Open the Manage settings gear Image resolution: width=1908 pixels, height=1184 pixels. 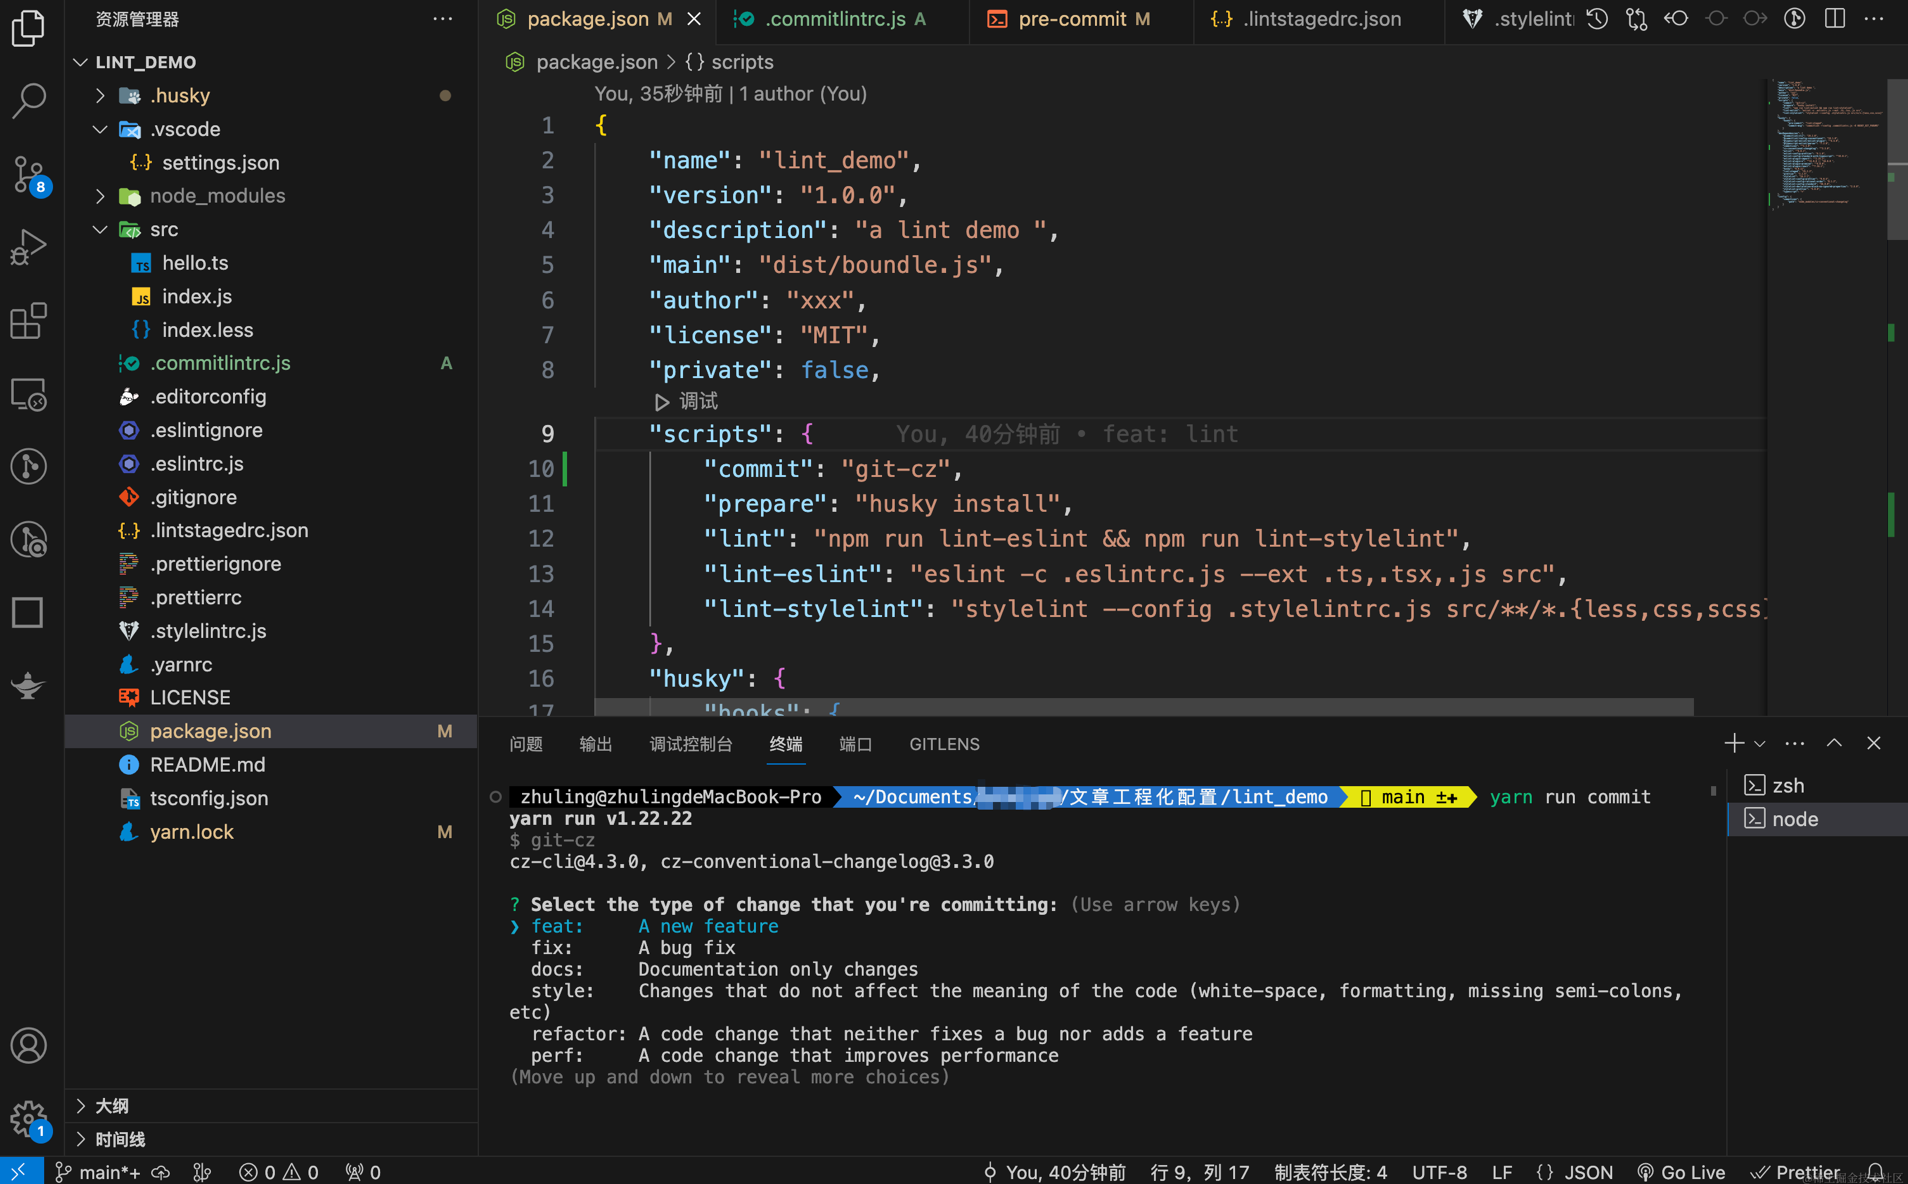point(28,1119)
